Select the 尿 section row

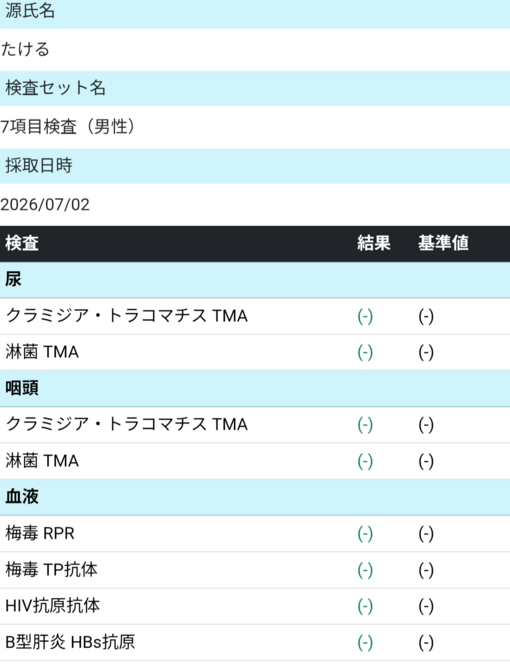coord(255,279)
